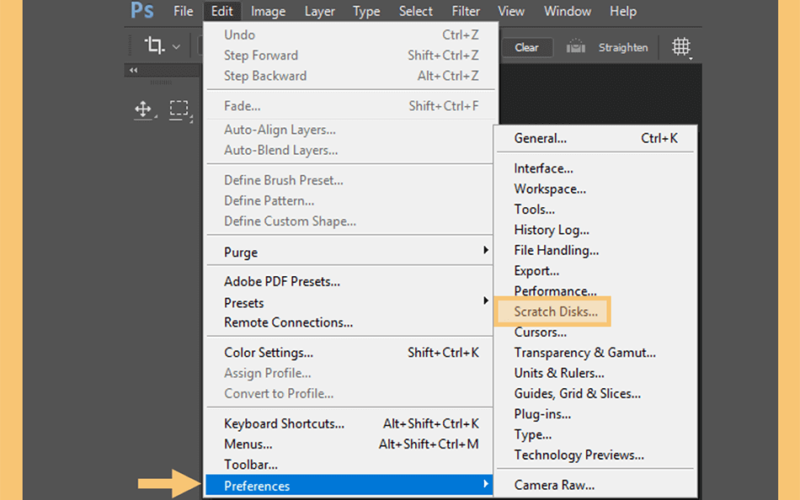Select the Crop tool icon in options bar
Screen dimensions: 800x500
(x=155, y=46)
